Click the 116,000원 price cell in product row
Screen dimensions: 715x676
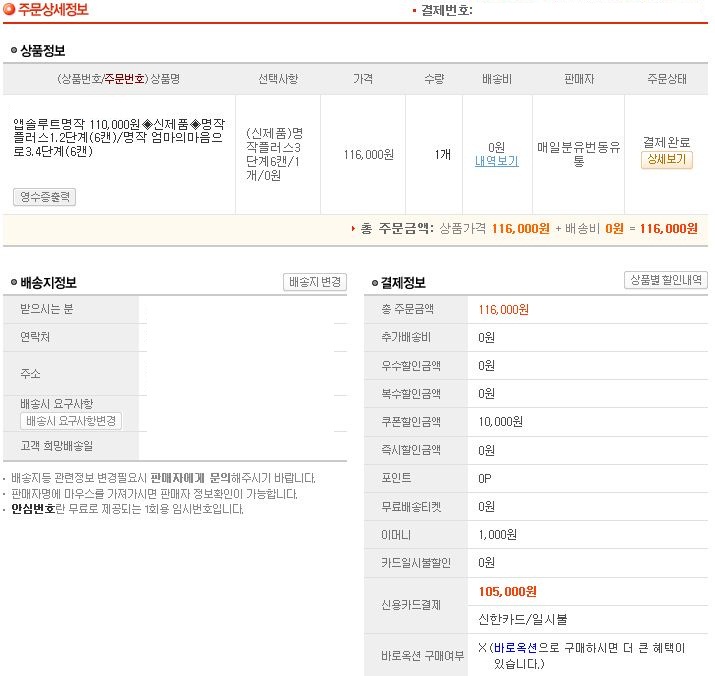pyautogui.click(x=368, y=155)
